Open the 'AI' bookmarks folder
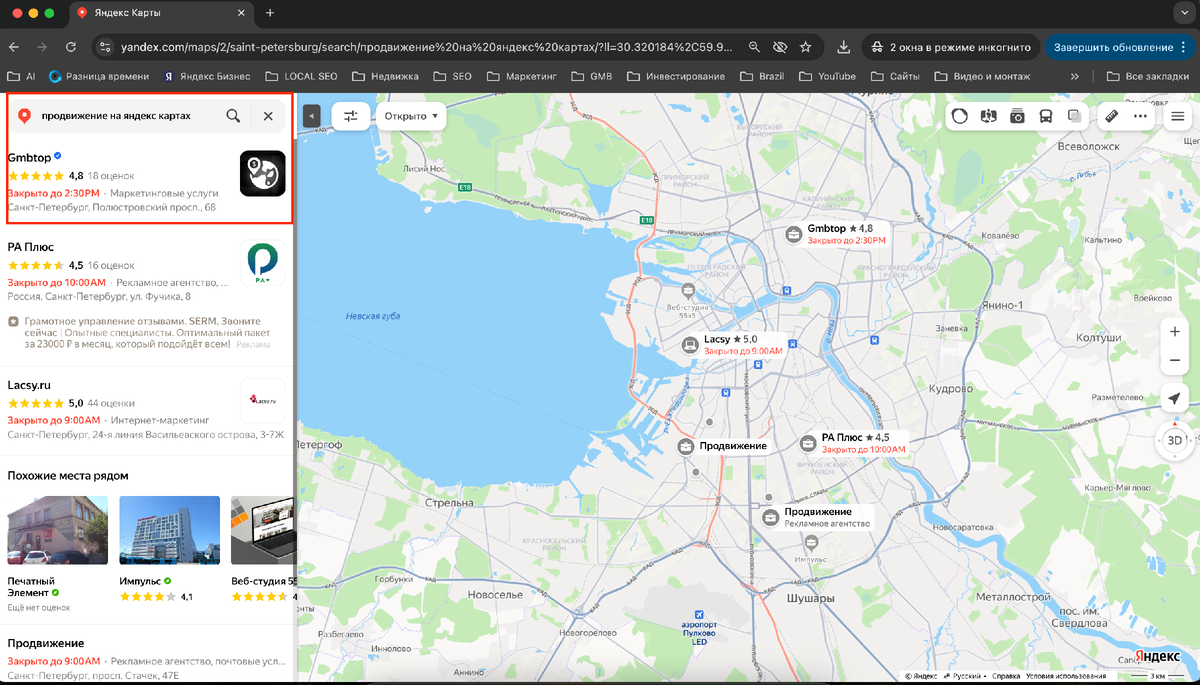Image resolution: width=1200 pixels, height=685 pixels. coord(22,76)
